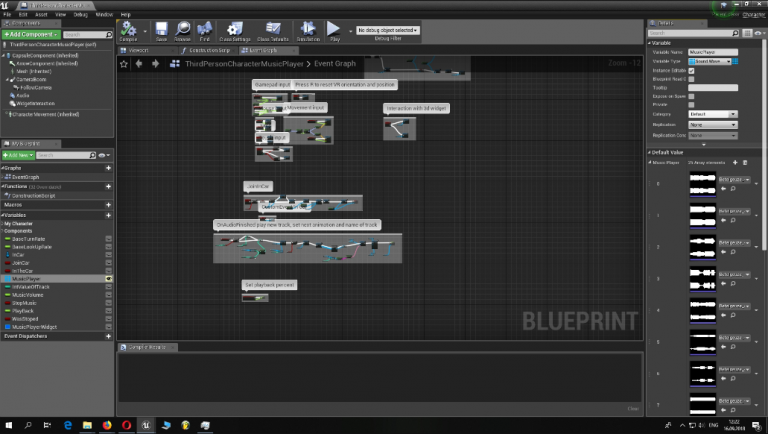Select CameraBoom in components tree

click(x=31, y=79)
